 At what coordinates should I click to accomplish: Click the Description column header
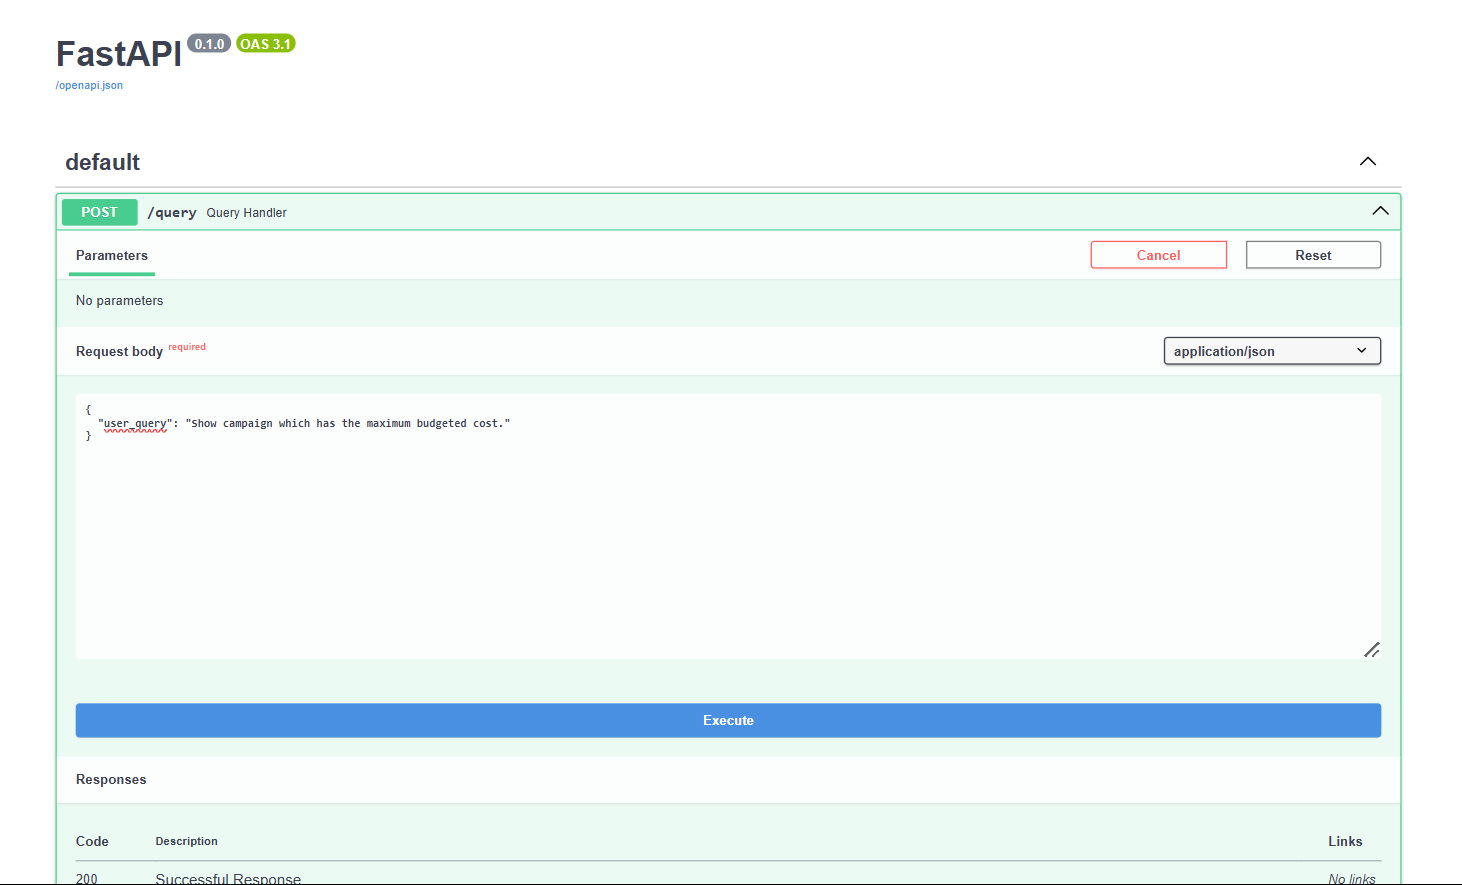186,841
